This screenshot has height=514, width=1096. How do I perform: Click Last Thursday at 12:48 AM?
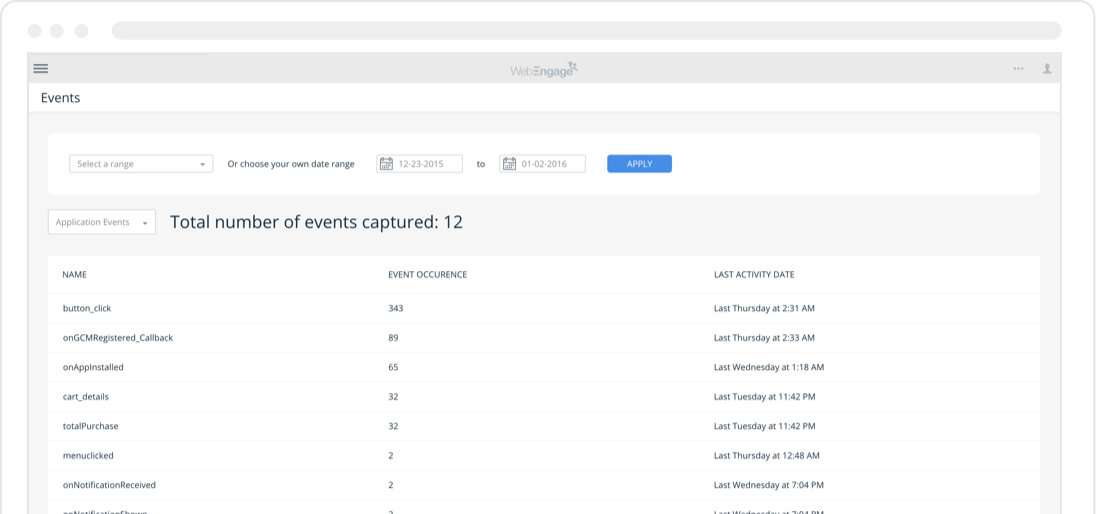tap(767, 455)
